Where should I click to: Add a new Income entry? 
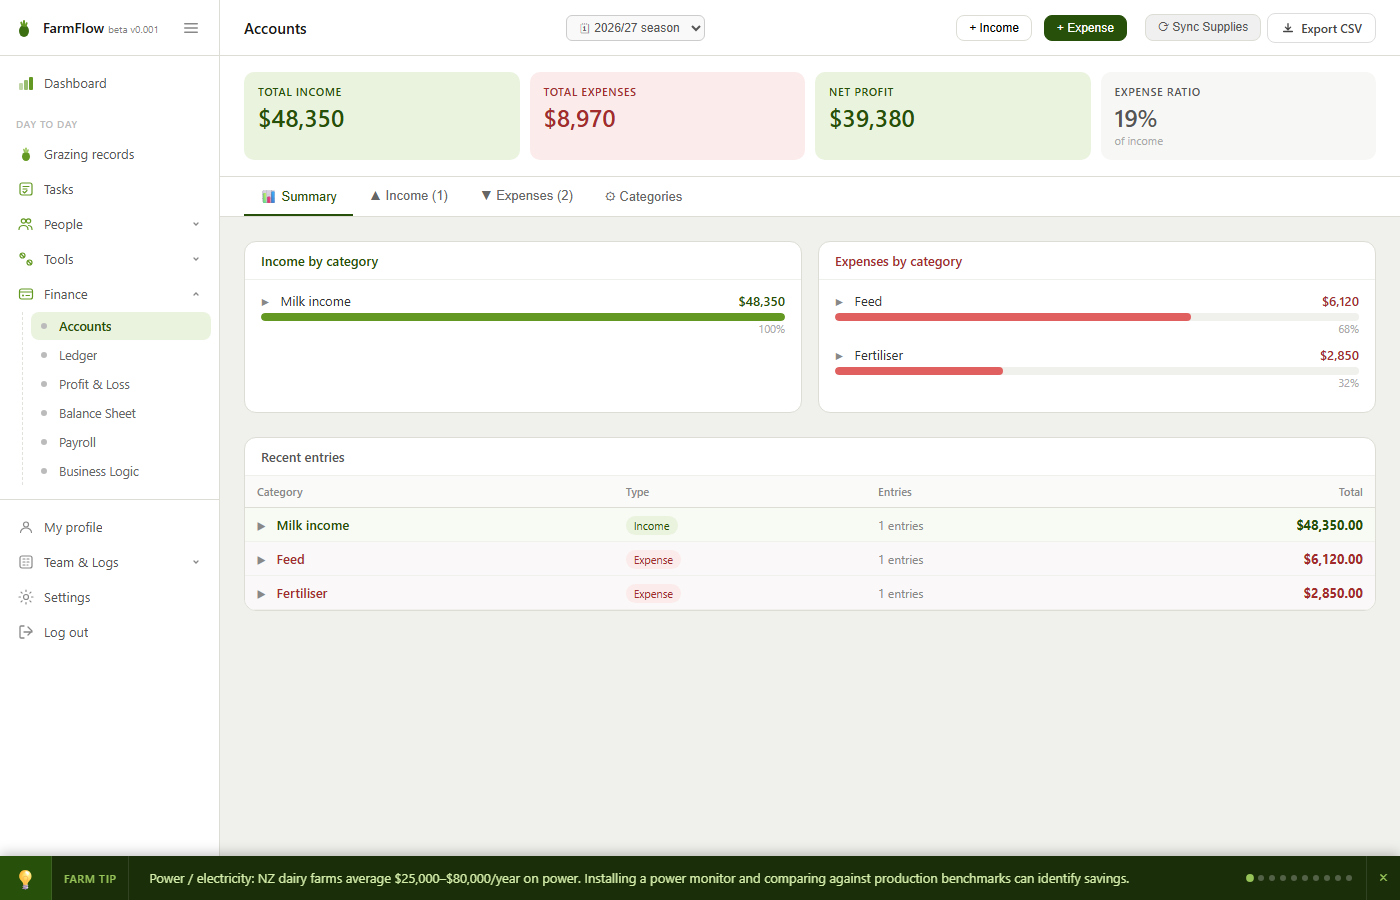994,28
